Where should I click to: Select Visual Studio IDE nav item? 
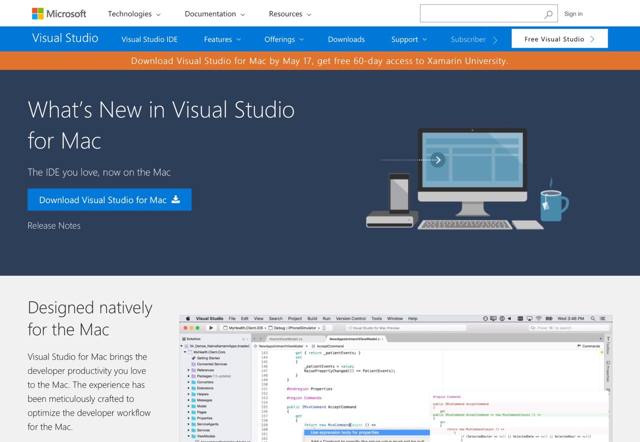point(148,39)
